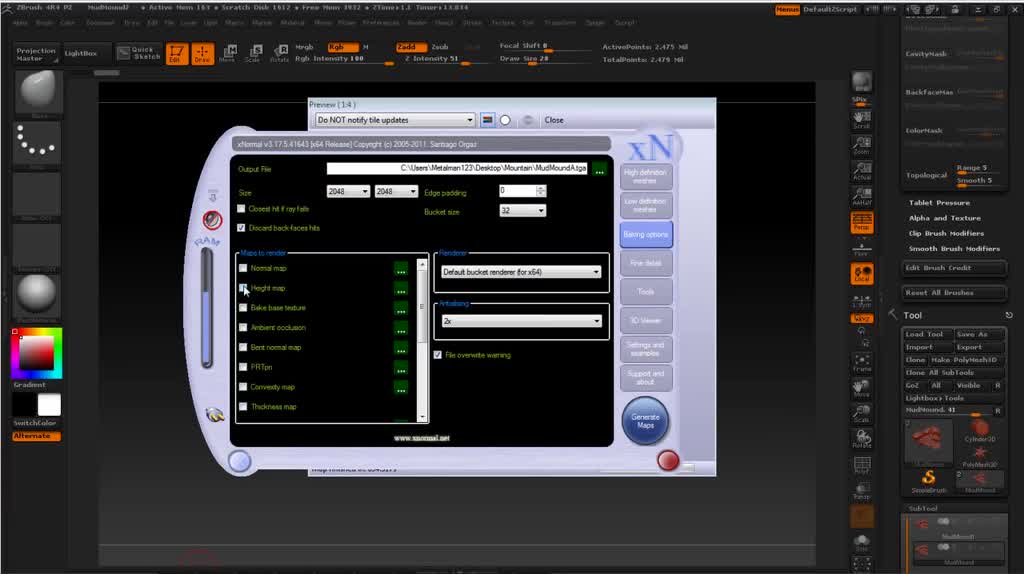The image size is (1024, 574).
Task: Open Settings and examples tab
Action: [645, 349]
